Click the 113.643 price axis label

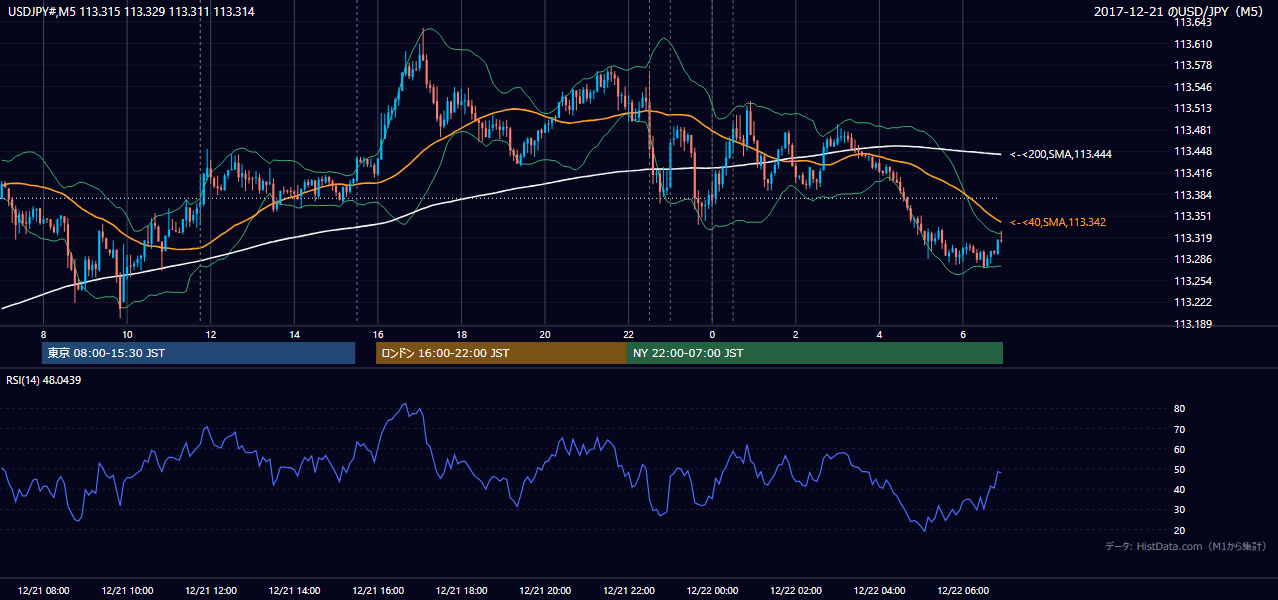[1194, 22]
